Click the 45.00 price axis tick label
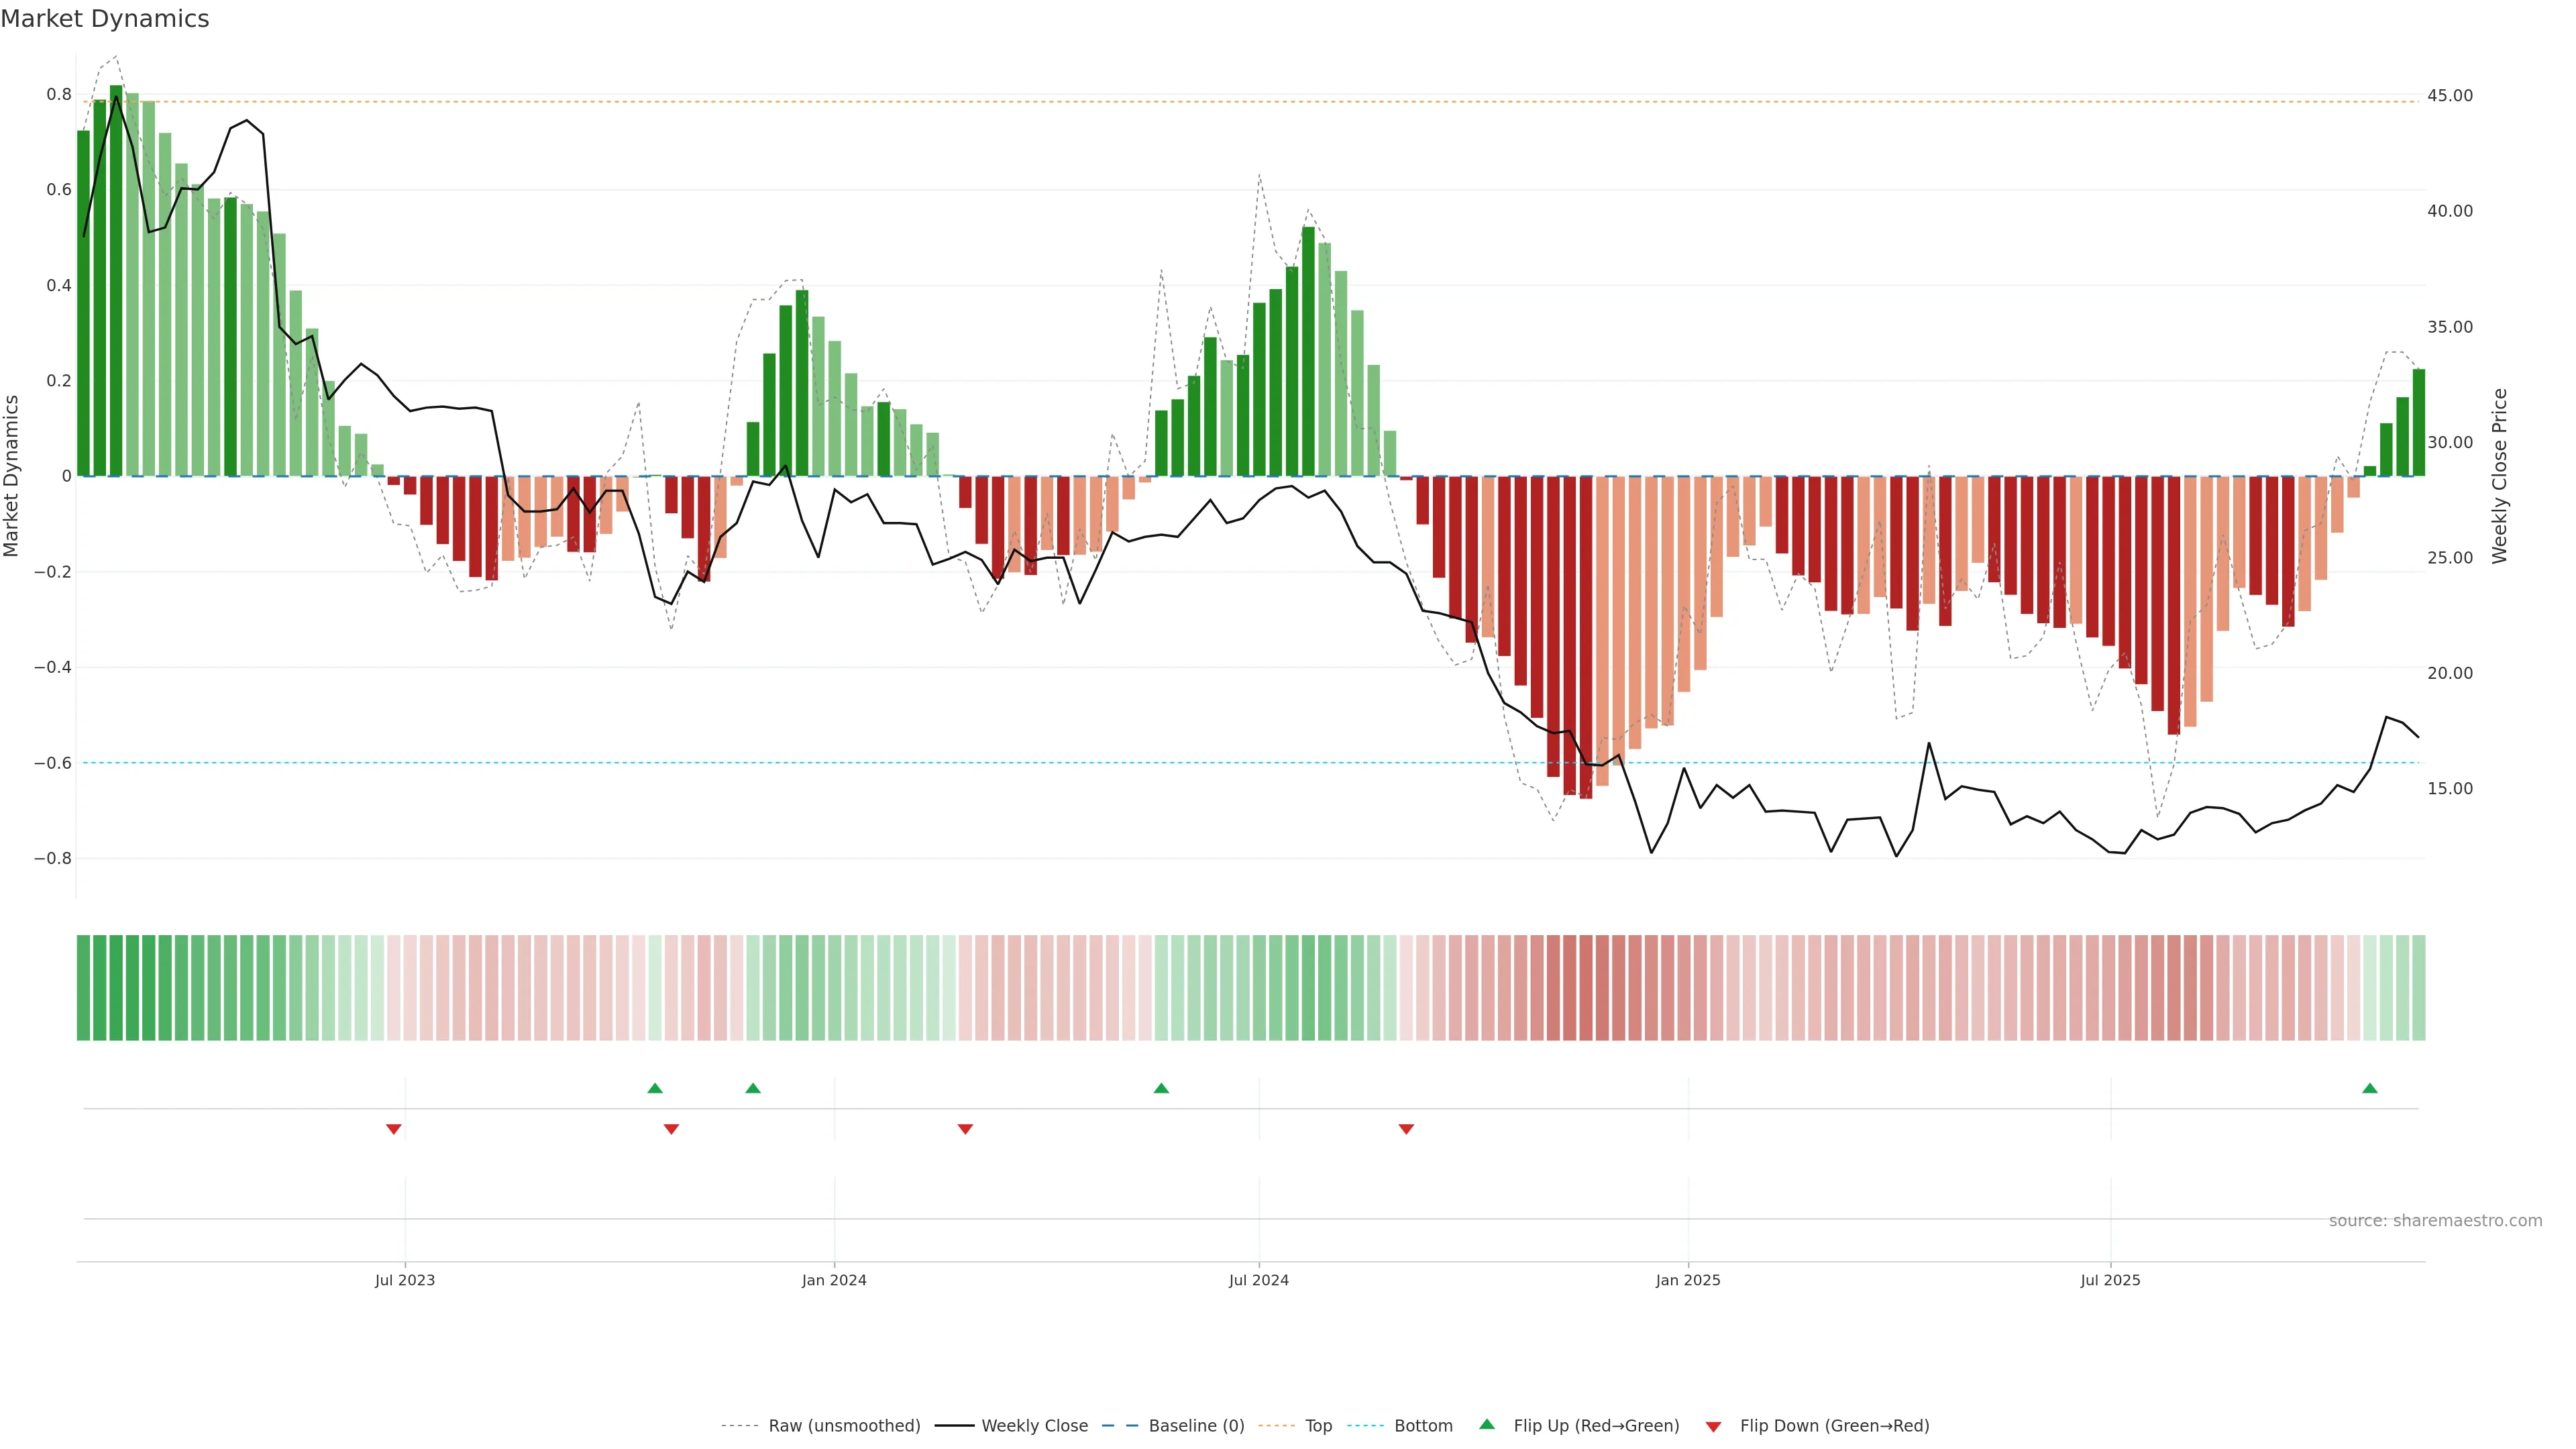Image resolution: width=2576 pixels, height=1449 pixels. (x=2450, y=96)
